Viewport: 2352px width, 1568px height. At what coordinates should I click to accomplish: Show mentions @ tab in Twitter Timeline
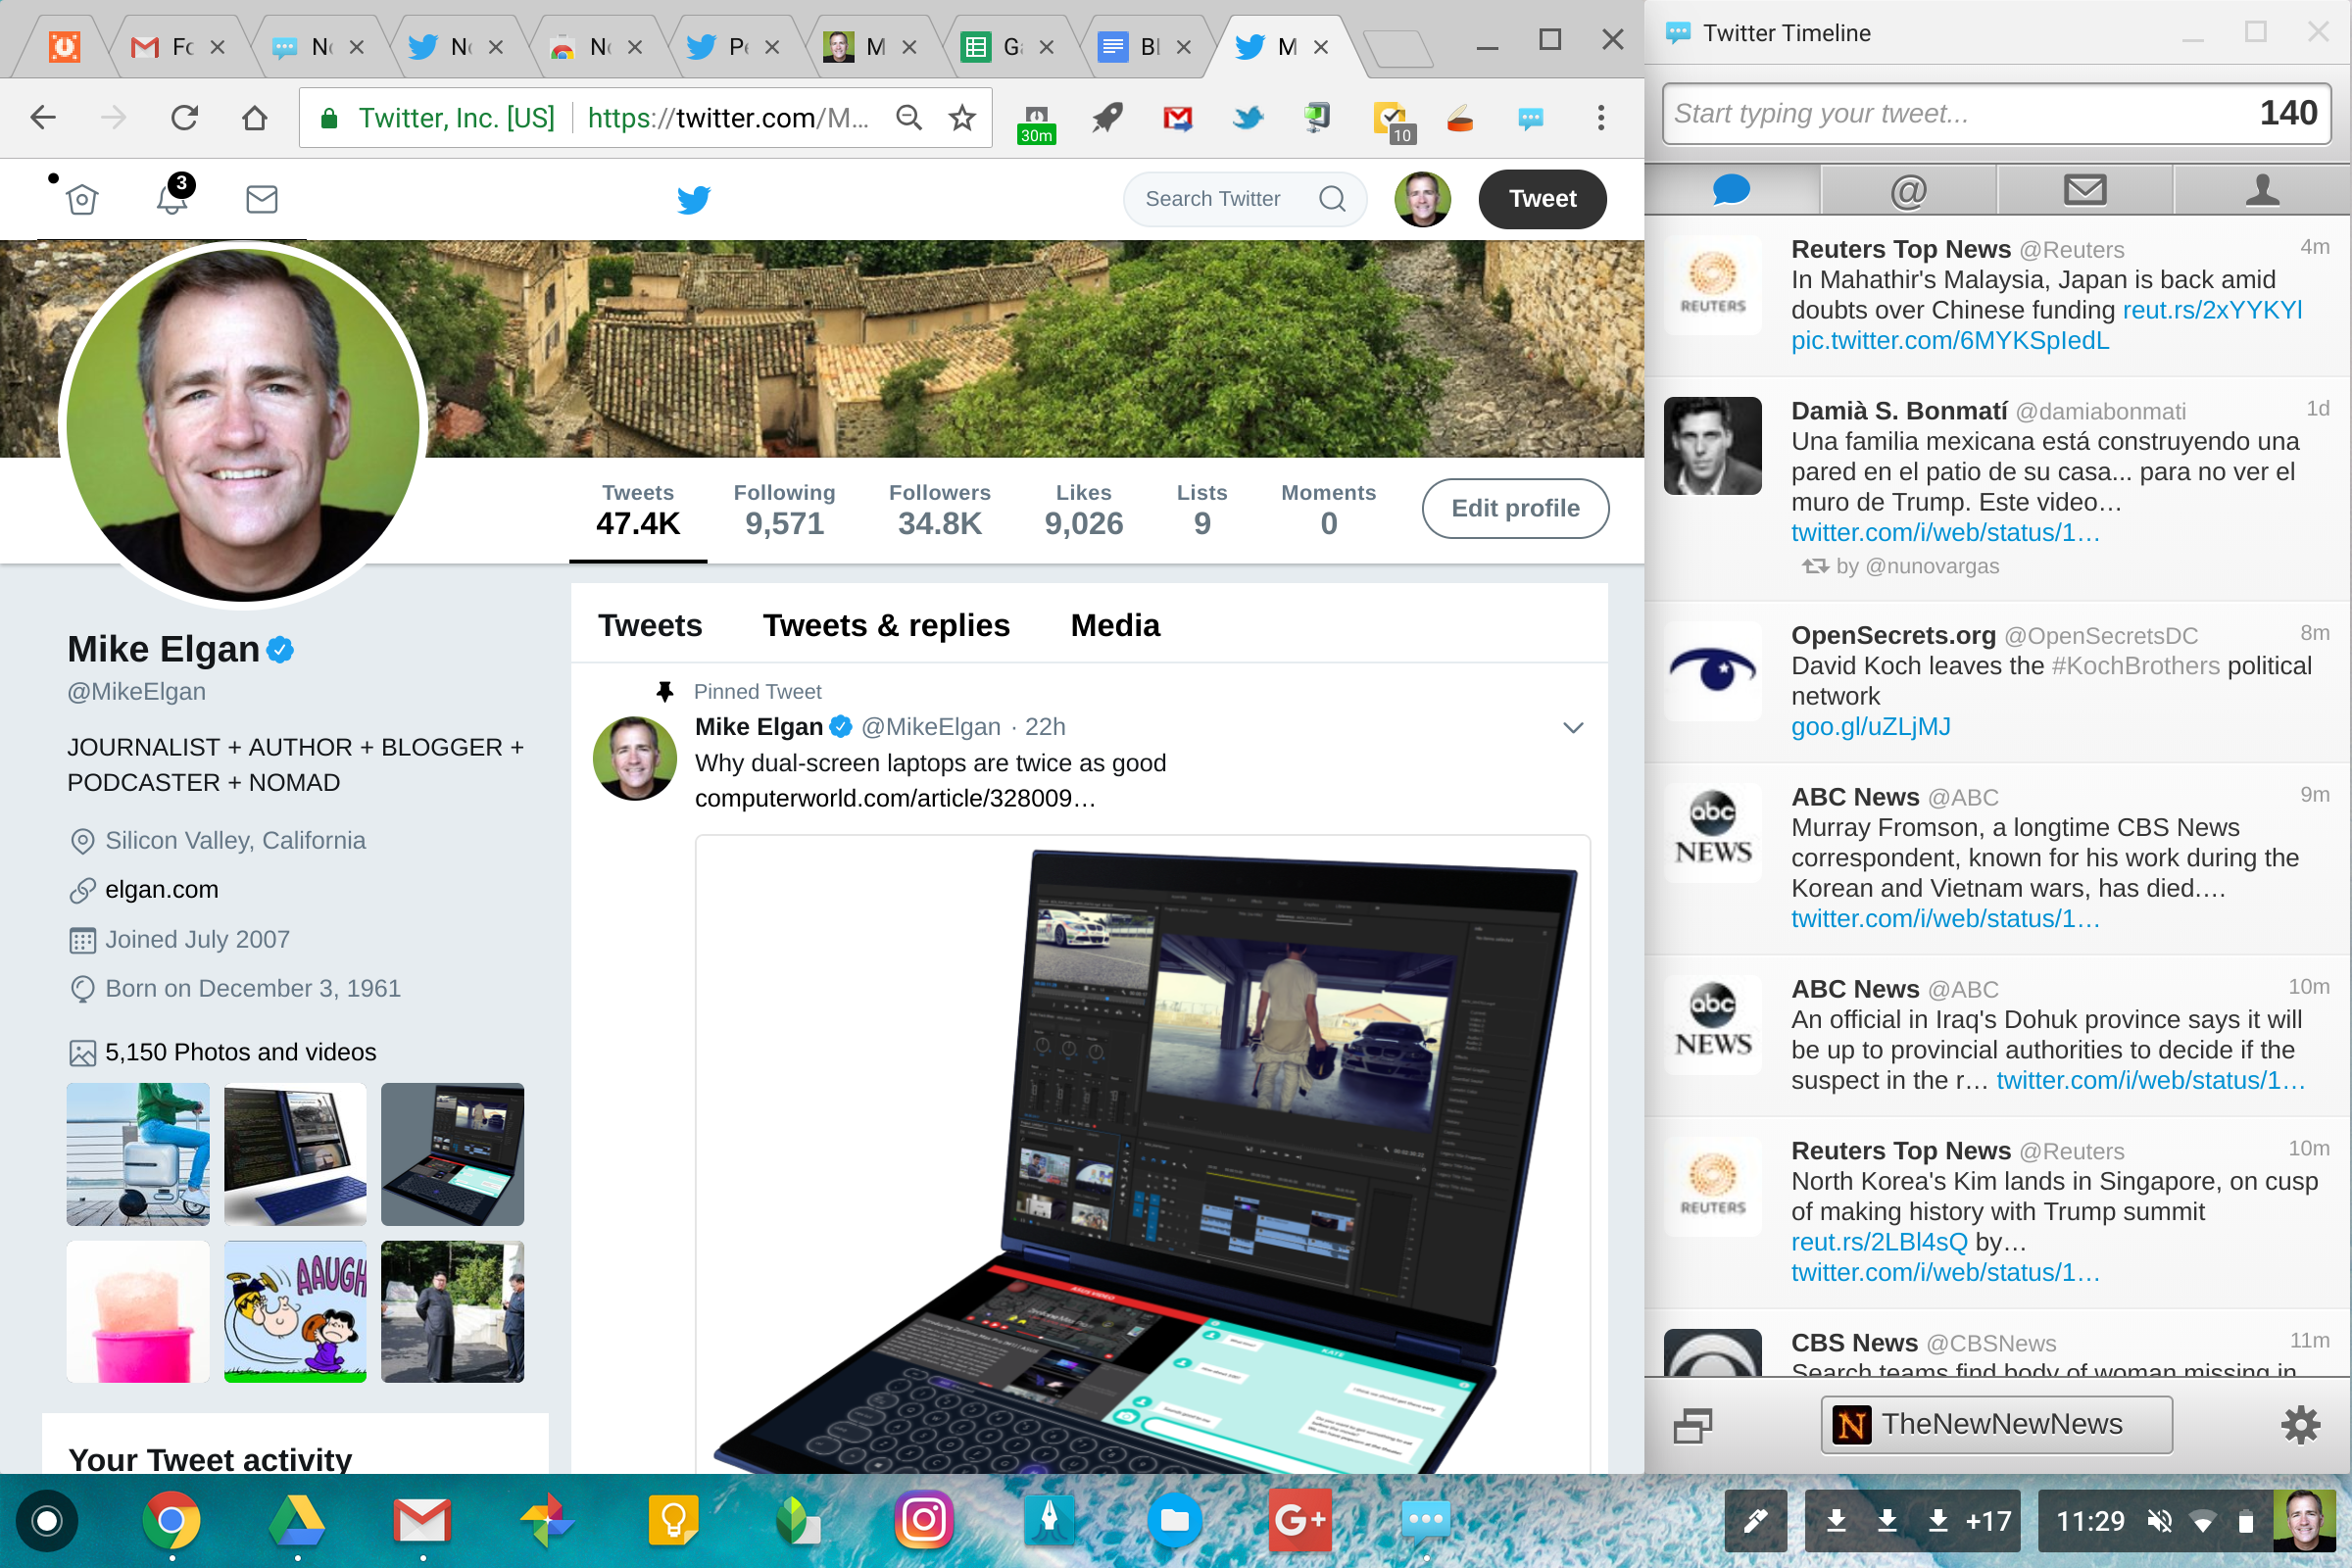click(1908, 189)
